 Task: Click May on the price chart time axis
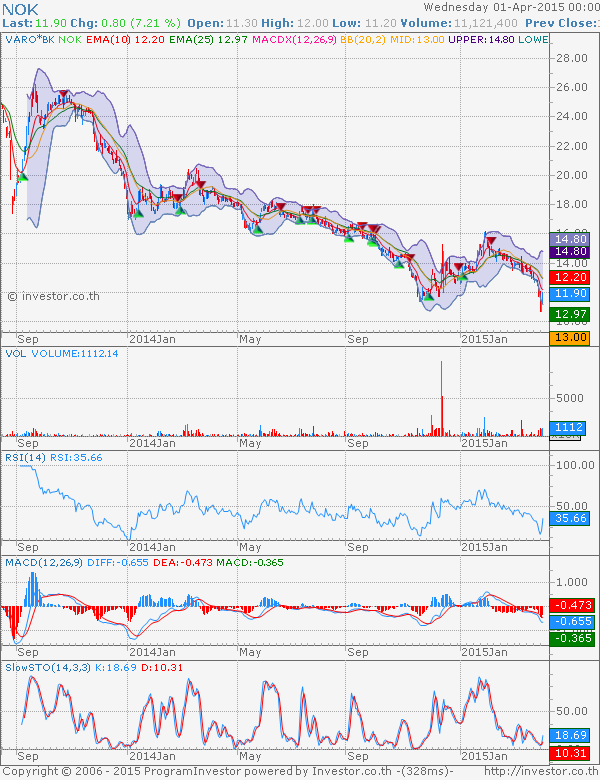[x=250, y=339]
